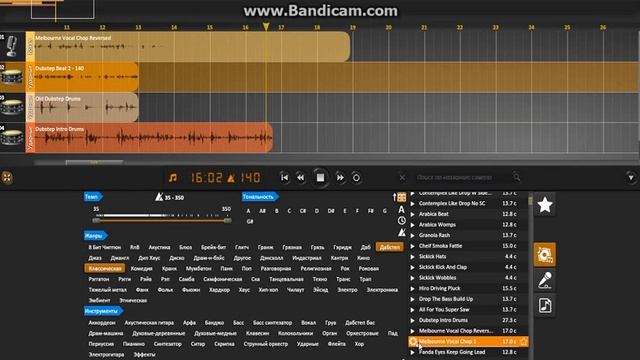Click the microphone icon of track 1
Screen dimensions: 640x360
click(x=12, y=46)
